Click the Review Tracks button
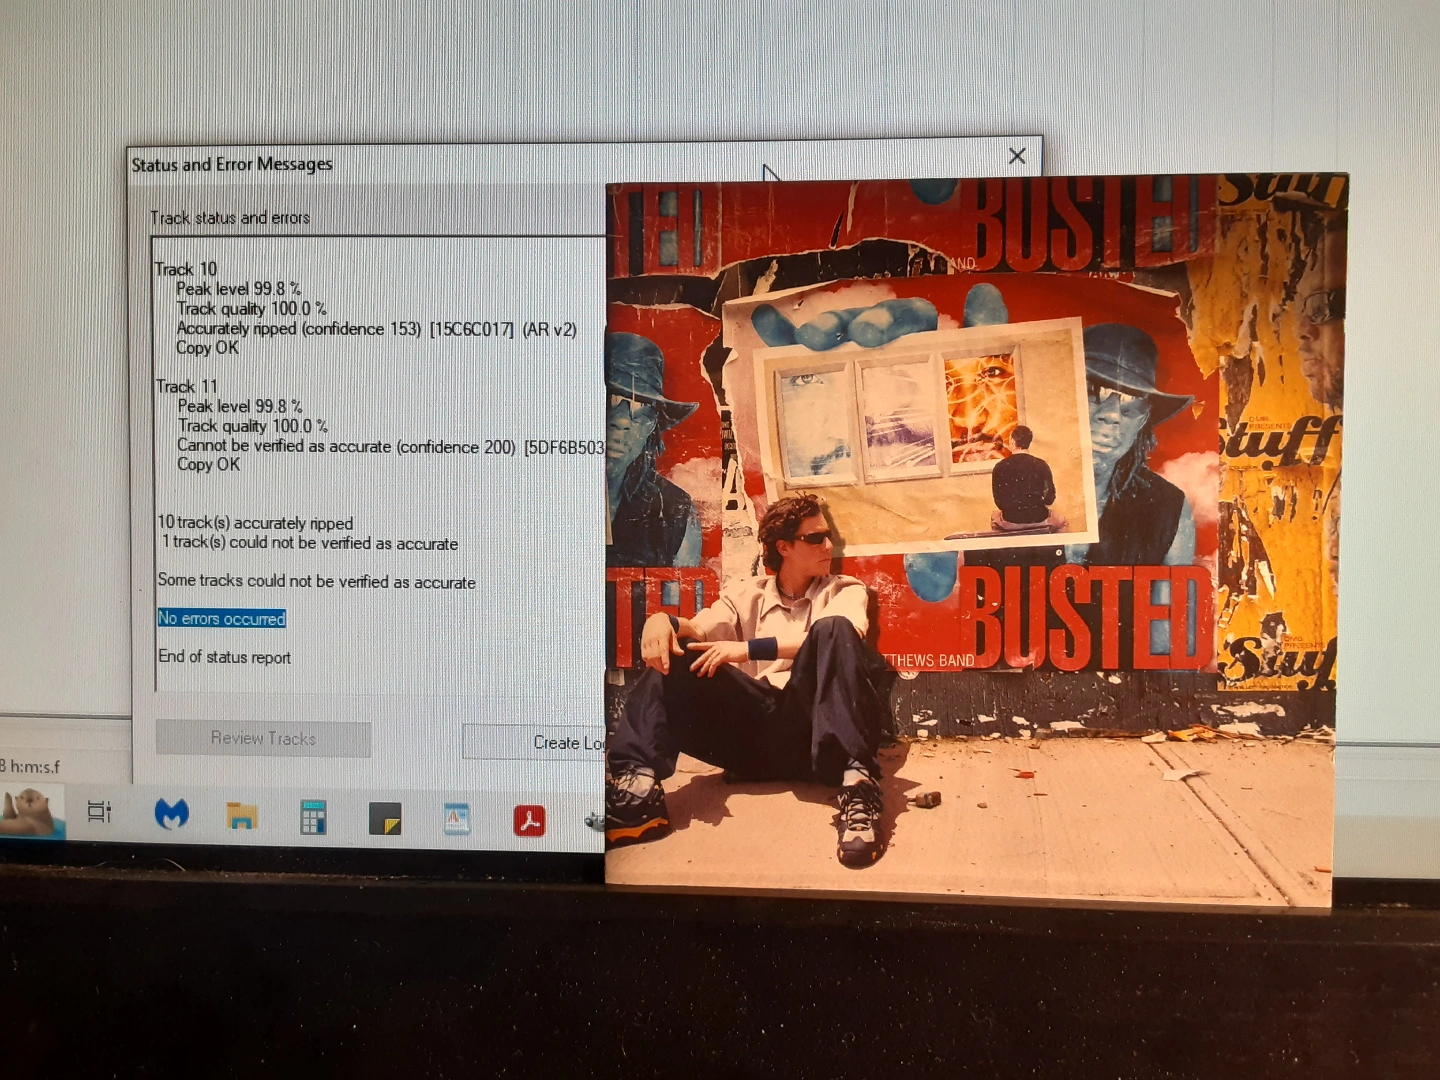 (x=263, y=739)
